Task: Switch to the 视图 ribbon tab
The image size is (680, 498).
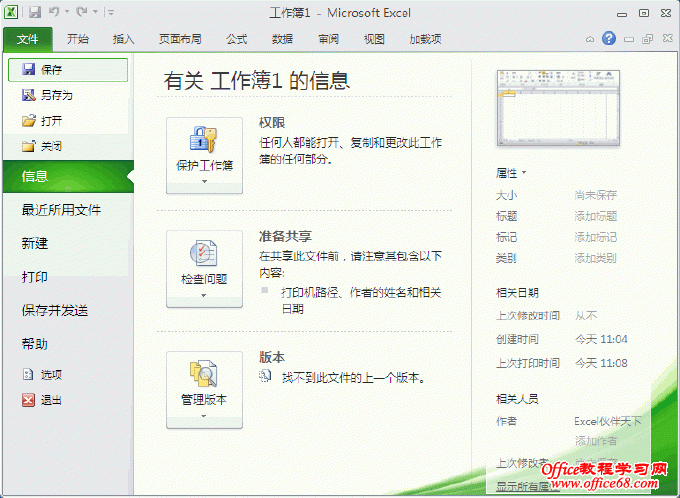Action: 374,39
